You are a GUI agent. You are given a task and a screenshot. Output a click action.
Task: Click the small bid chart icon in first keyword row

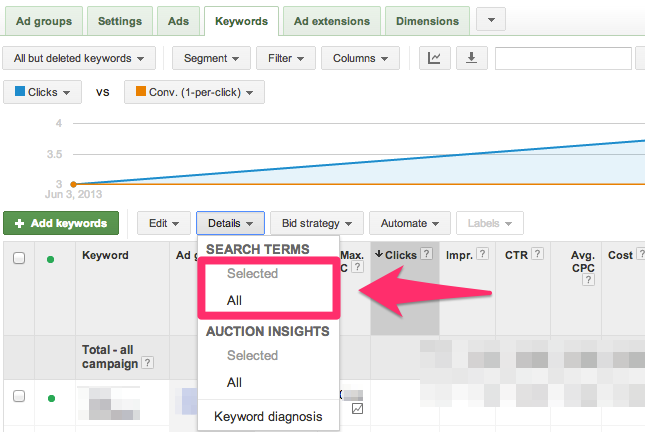[x=357, y=409]
